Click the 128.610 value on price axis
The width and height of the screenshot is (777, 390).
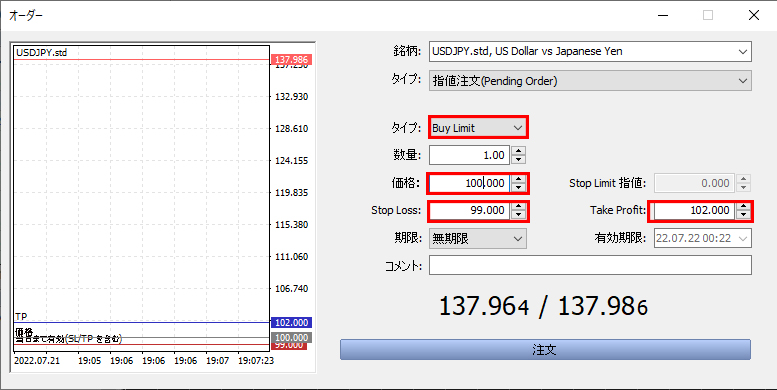[x=291, y=129]
